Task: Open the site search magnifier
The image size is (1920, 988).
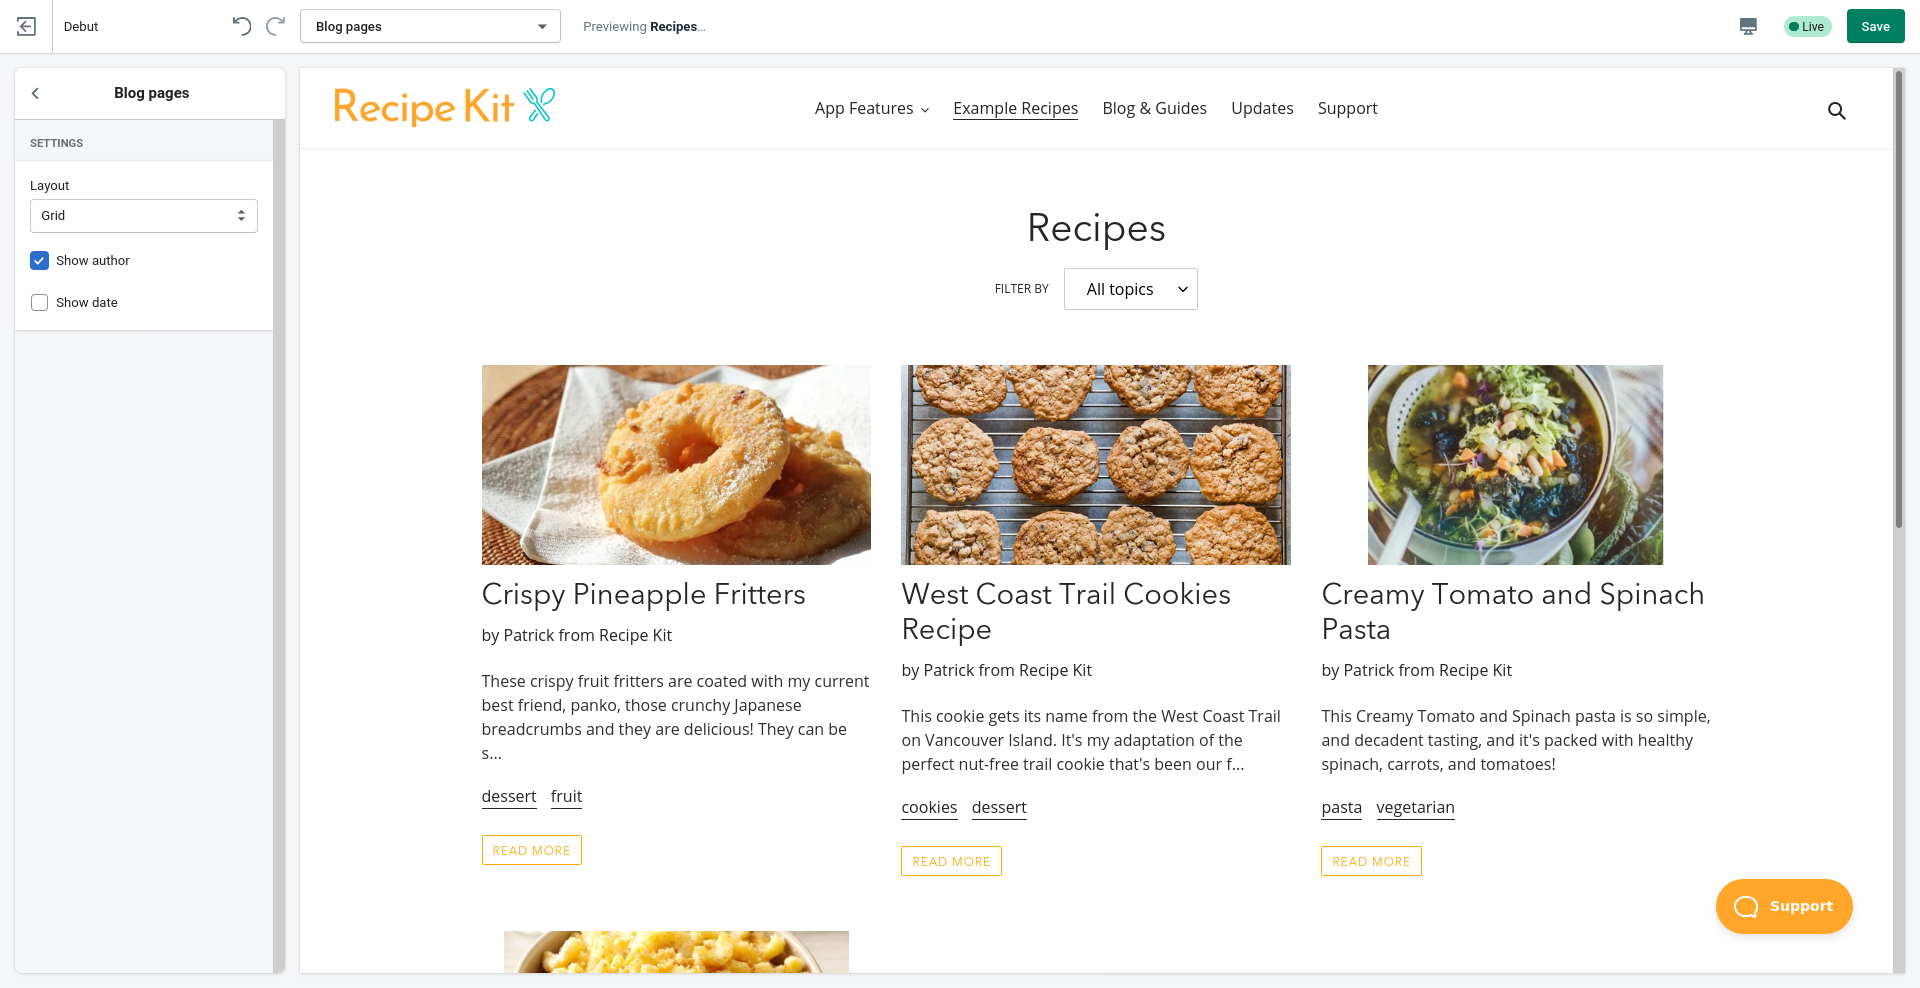Action: 1837,110
